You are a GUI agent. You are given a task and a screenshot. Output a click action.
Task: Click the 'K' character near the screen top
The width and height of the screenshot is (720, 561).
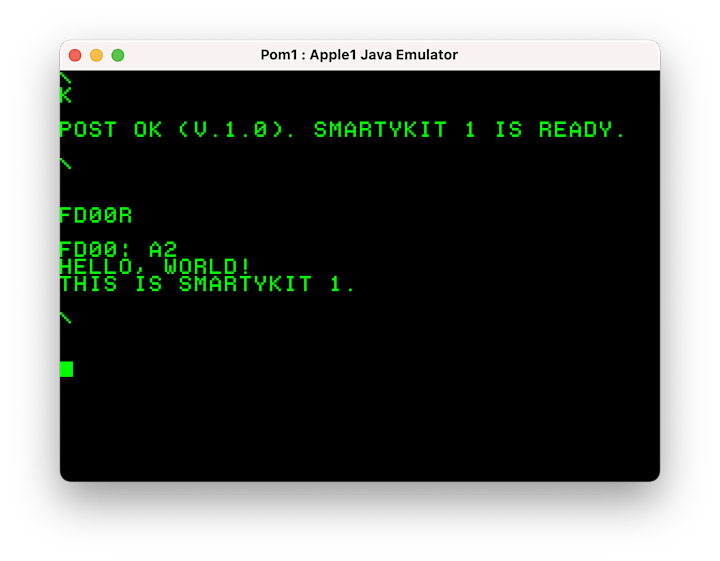(66, 95)
